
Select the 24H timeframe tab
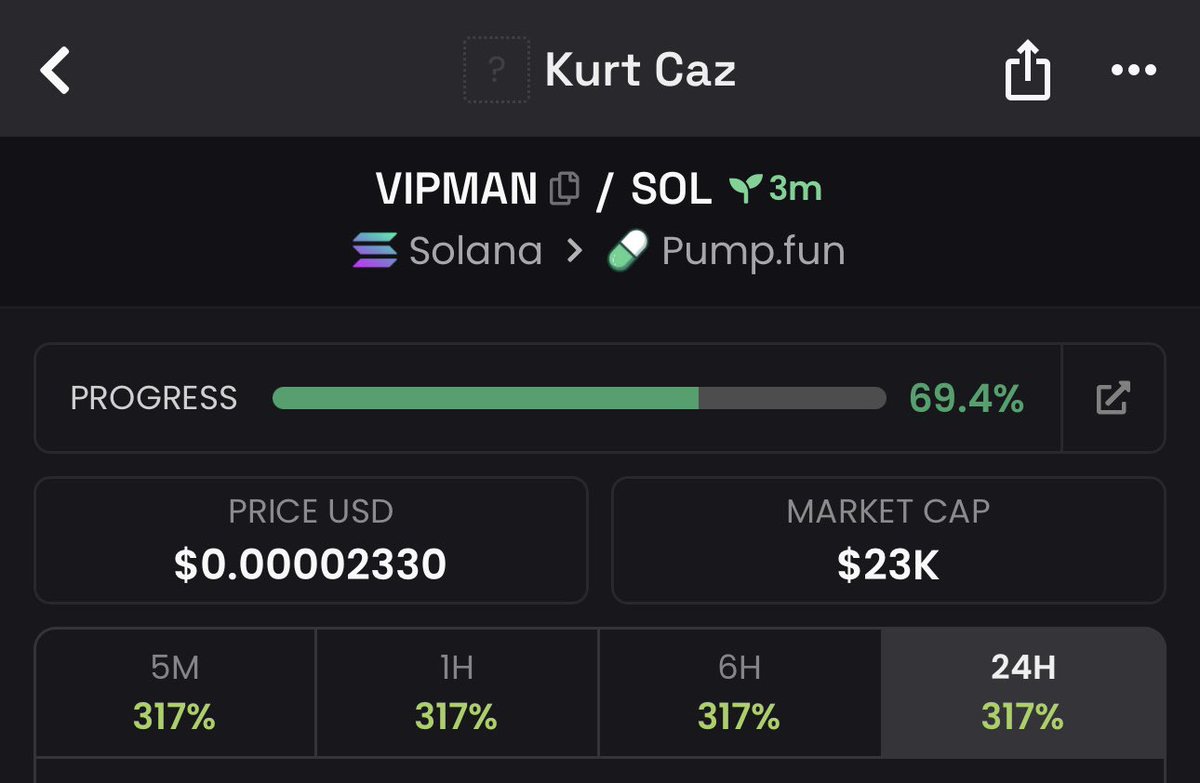click(1023, 692)
